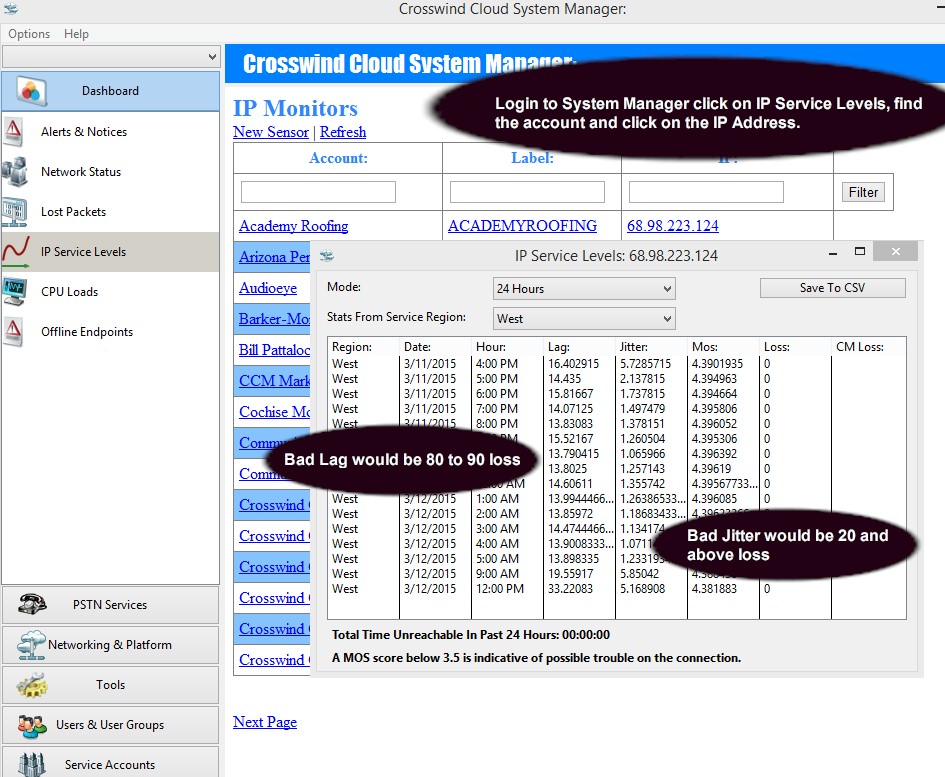The width and height of the screenshot is (945, 777).
Task: Click the Tools gears icon
Action: 33,685
